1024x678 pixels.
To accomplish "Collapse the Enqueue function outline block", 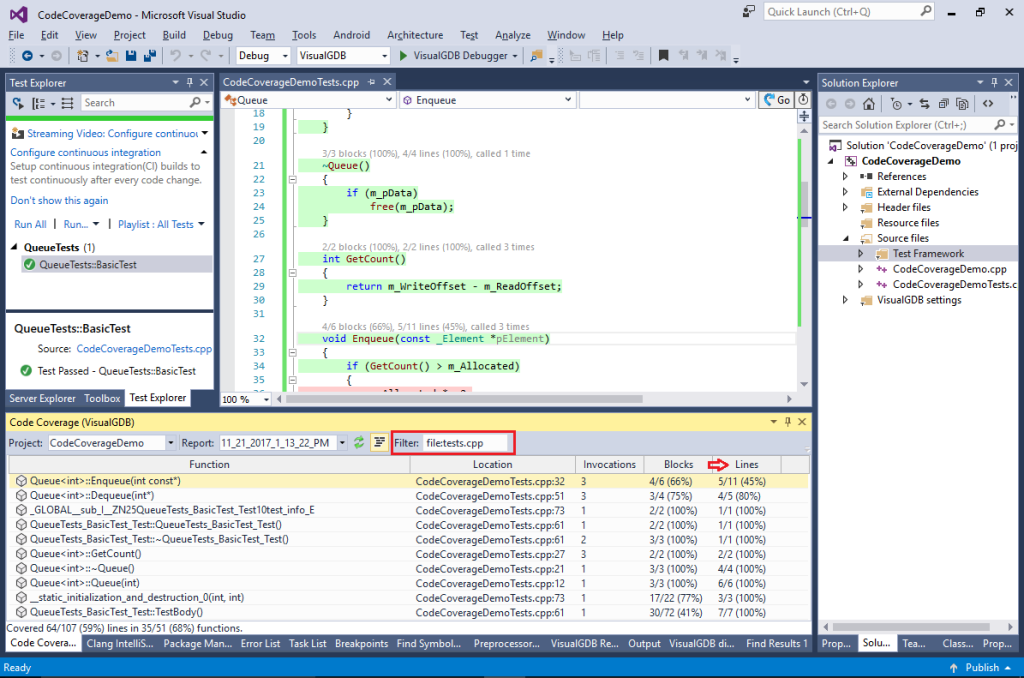I will tap(293, 353).
